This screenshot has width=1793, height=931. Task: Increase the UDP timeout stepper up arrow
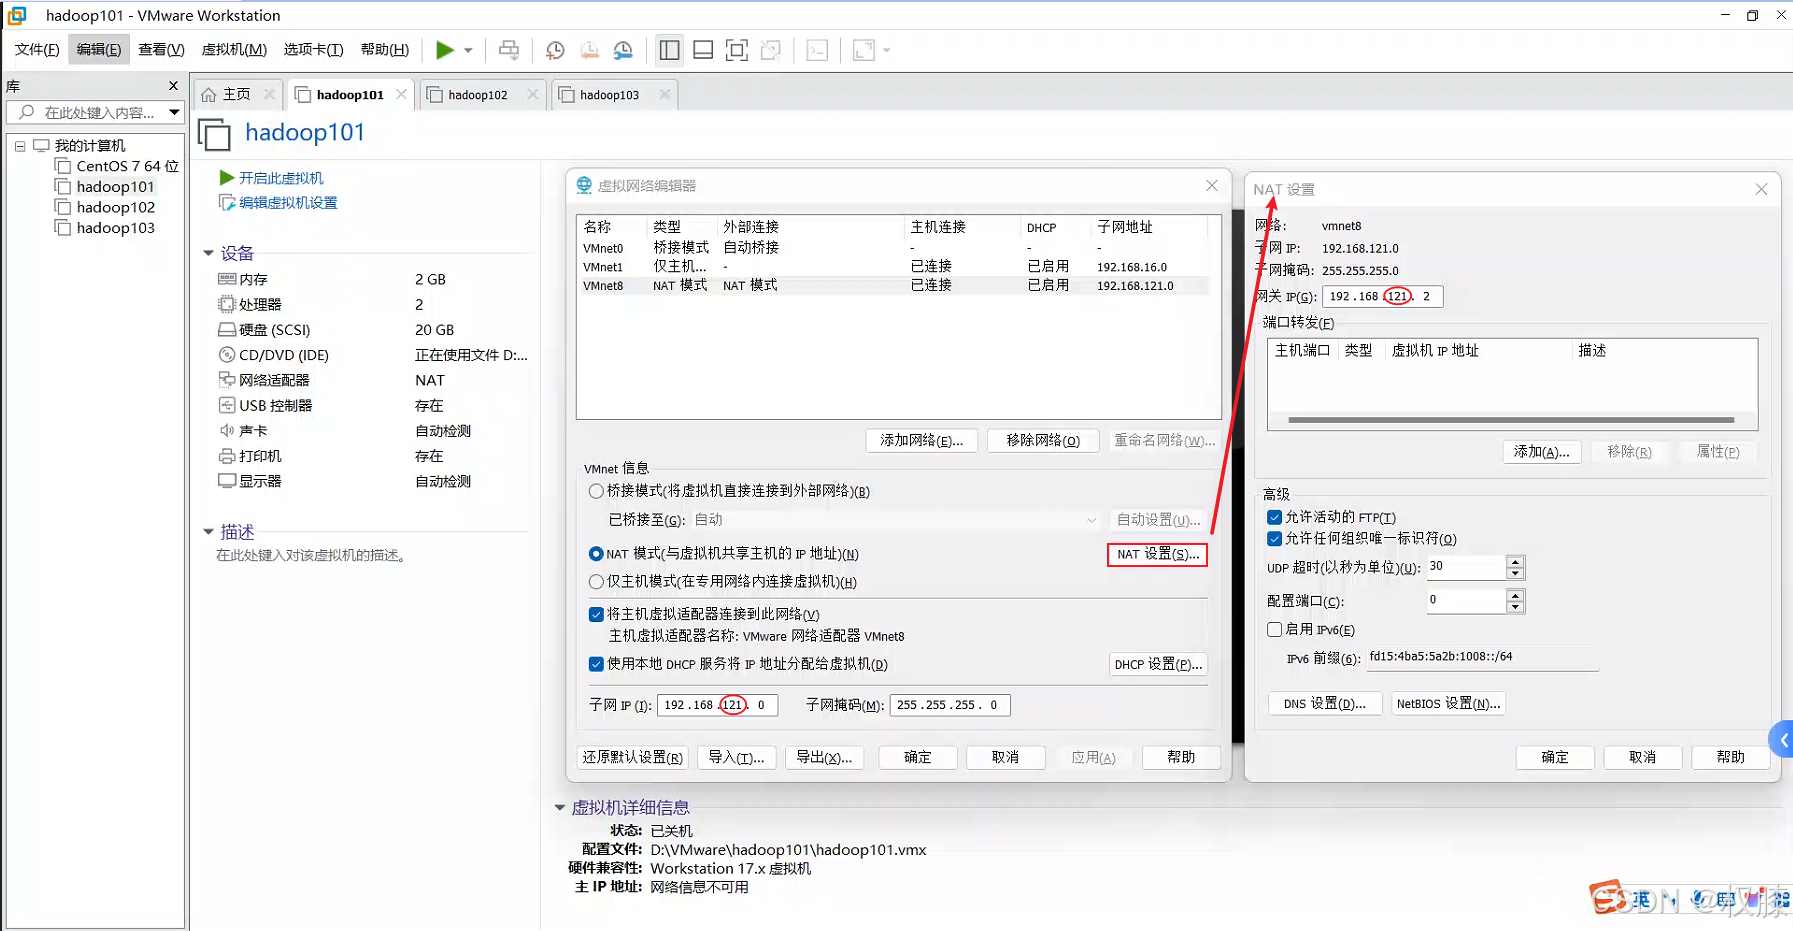(1515, 562)
